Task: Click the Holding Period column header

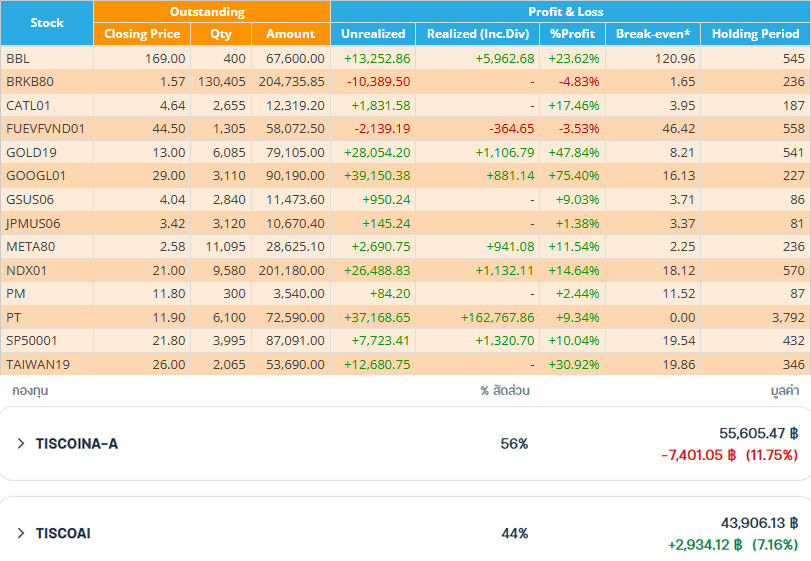Action: pyautogui.click(x=755, y=34)
